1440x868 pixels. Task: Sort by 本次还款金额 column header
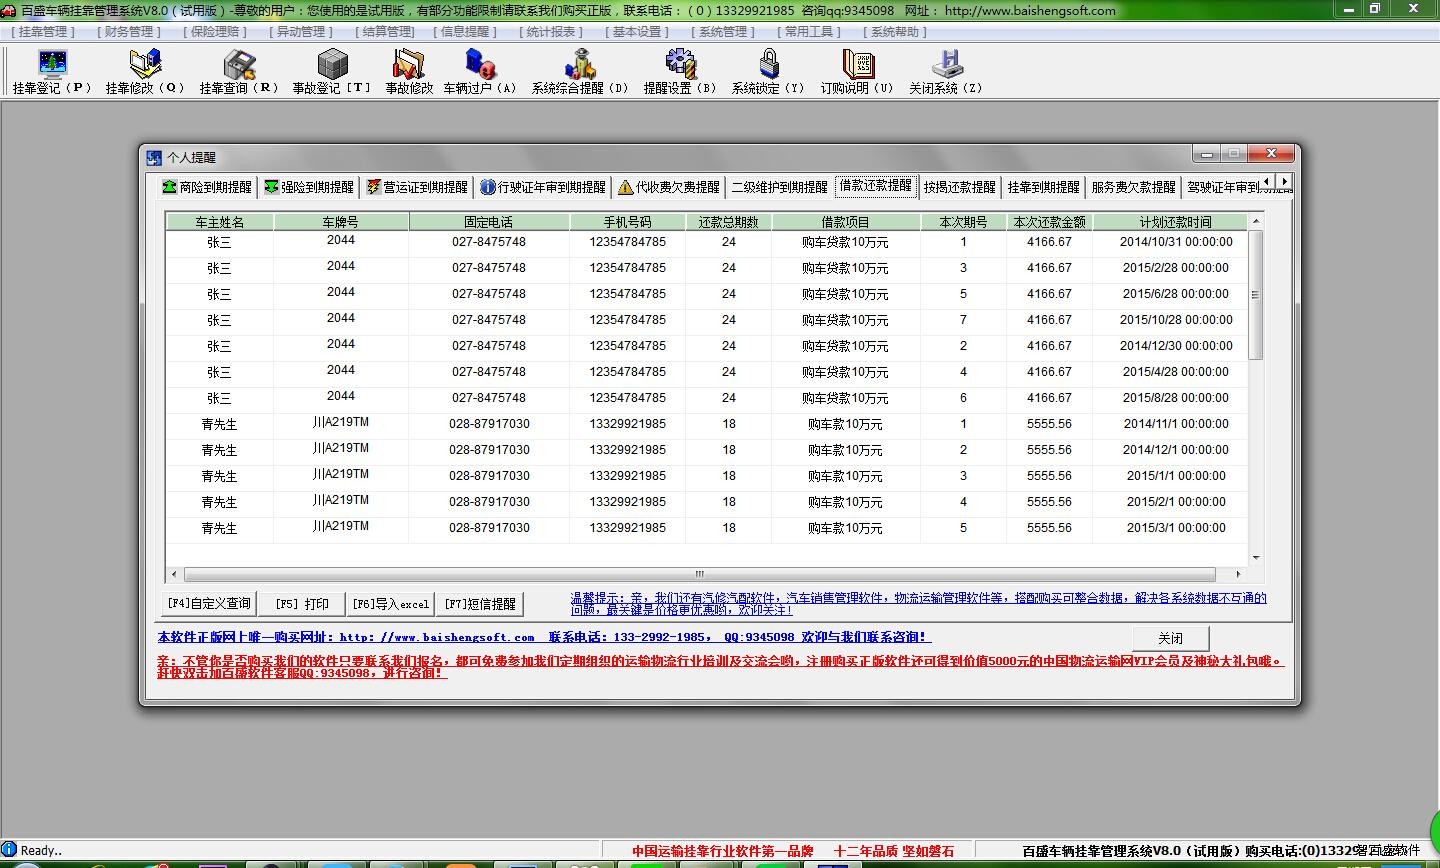point(1049,222)
